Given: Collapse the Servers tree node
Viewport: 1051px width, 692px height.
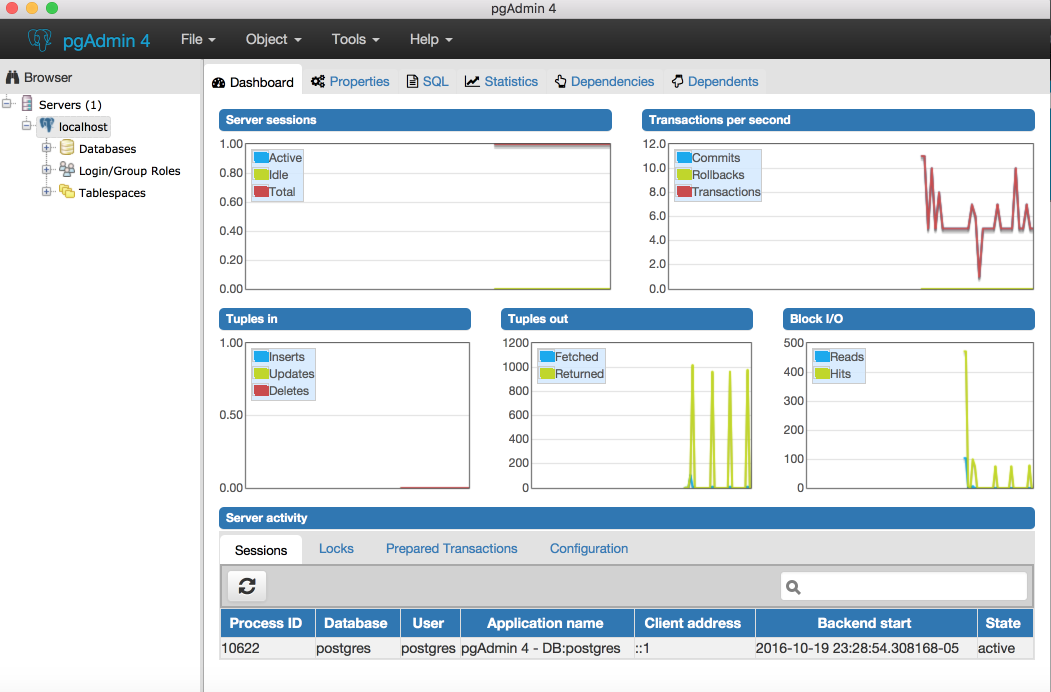Looking at the screenshot, I should pos(7,103).
